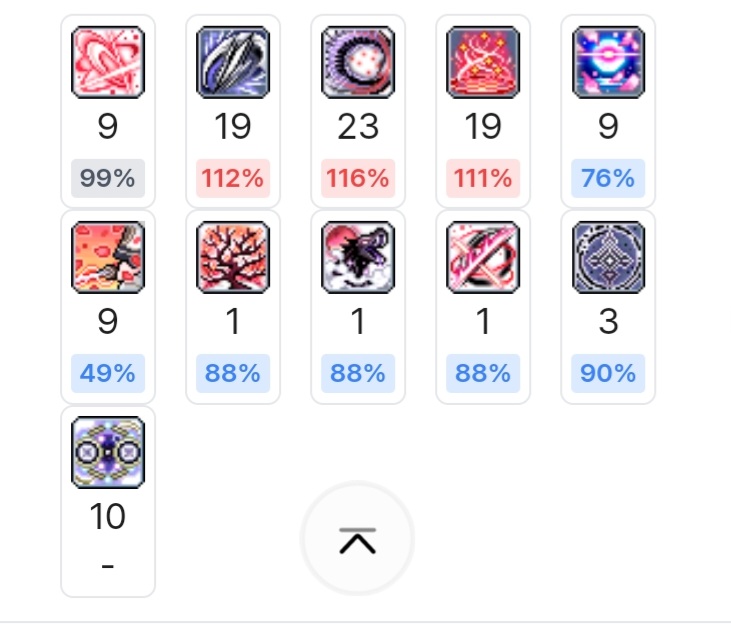The height and width of the screenshot is (631, 731).
Task: Click the blue 49% badge
Action: (x=108, y=373)
